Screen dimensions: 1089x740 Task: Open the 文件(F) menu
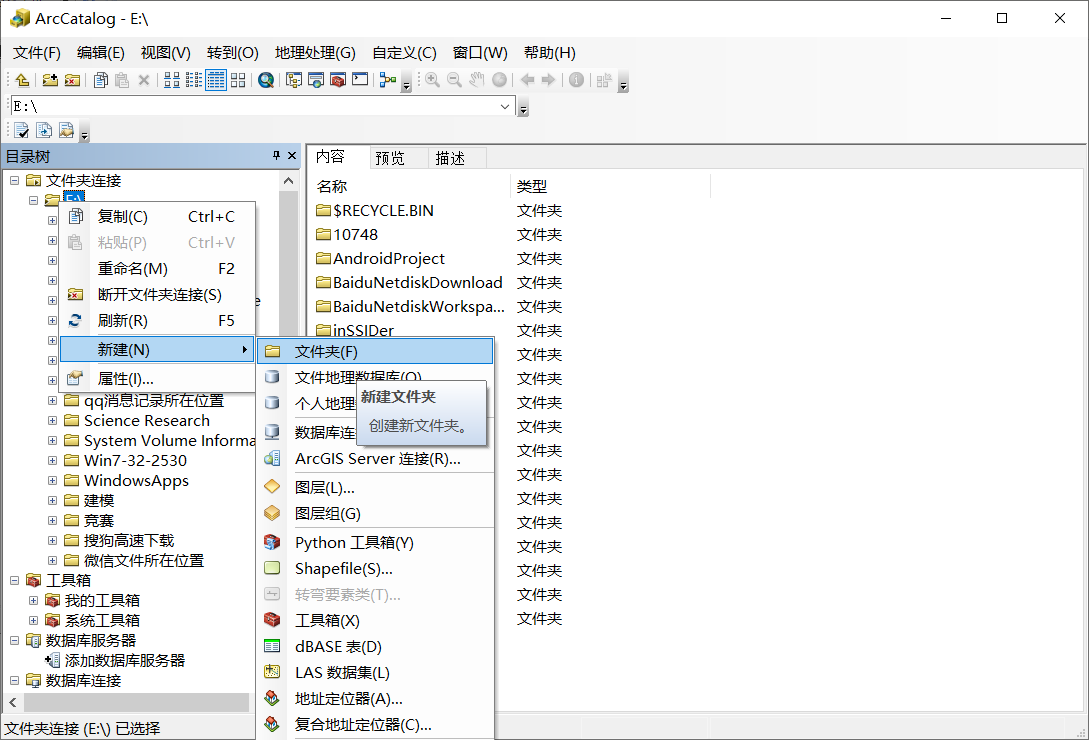(x=37, y=53)
